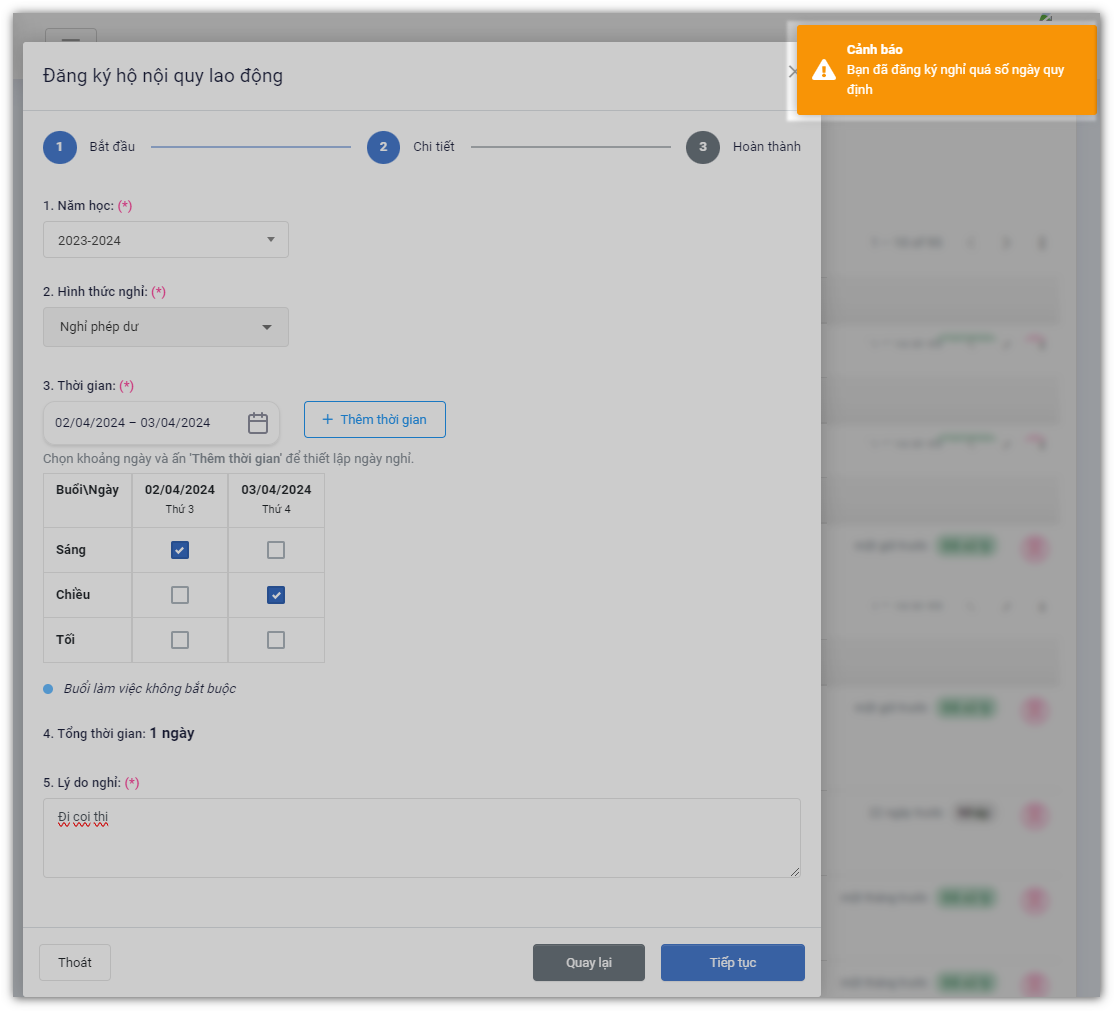Check Tối checkbox for 02/04/2024
The image size is (1114, 1011).
point(180,640)
